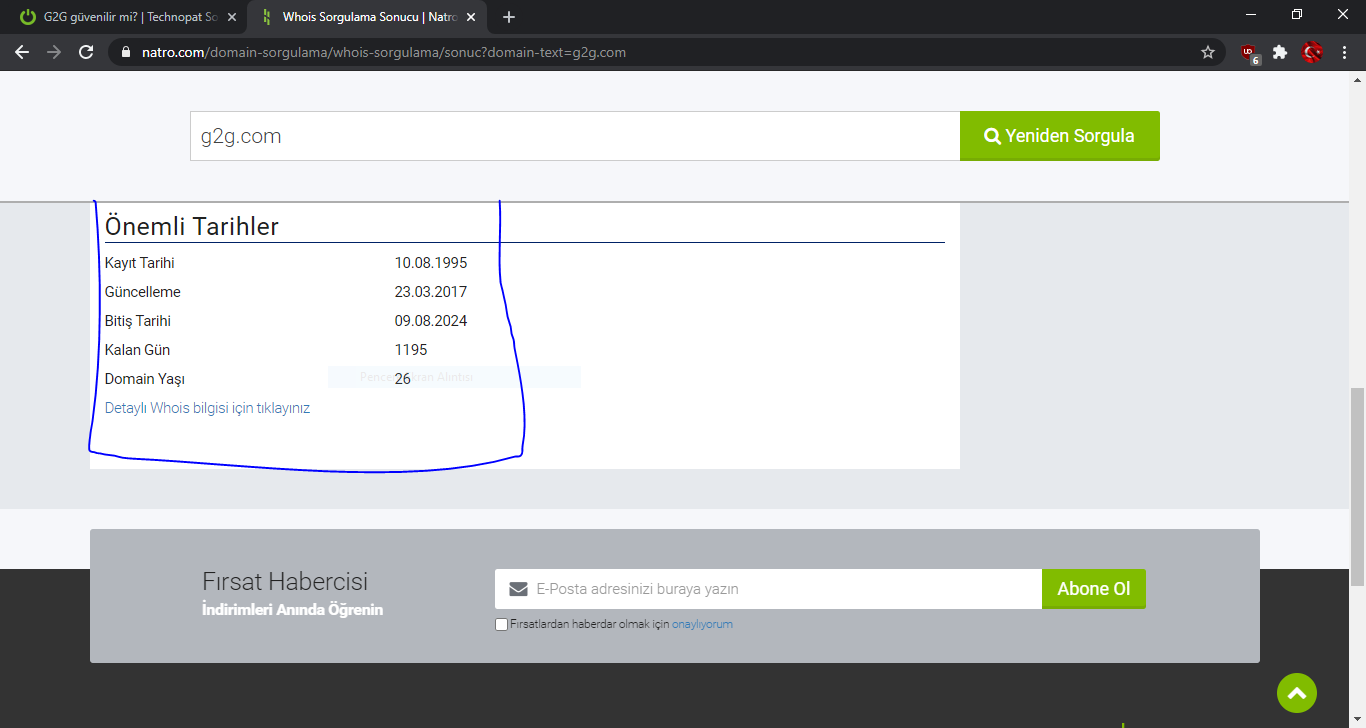Click the E-Posta adresinizi email field
1366x728 pixels.
click(x=768, y=589)
